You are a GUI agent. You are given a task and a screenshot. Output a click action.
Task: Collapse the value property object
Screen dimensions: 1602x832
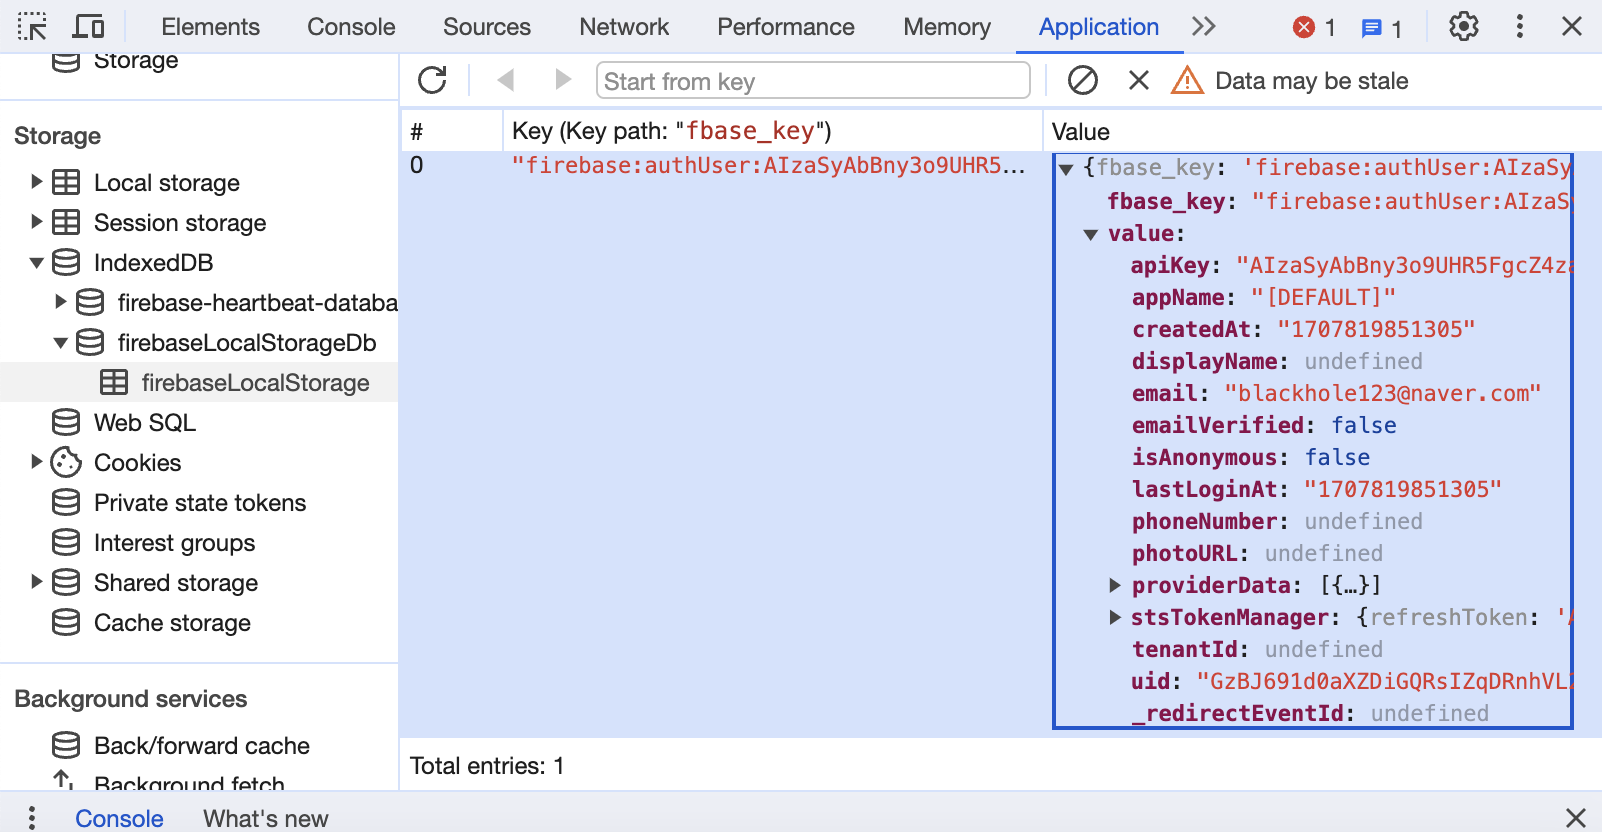click(x=1091, y=235)
